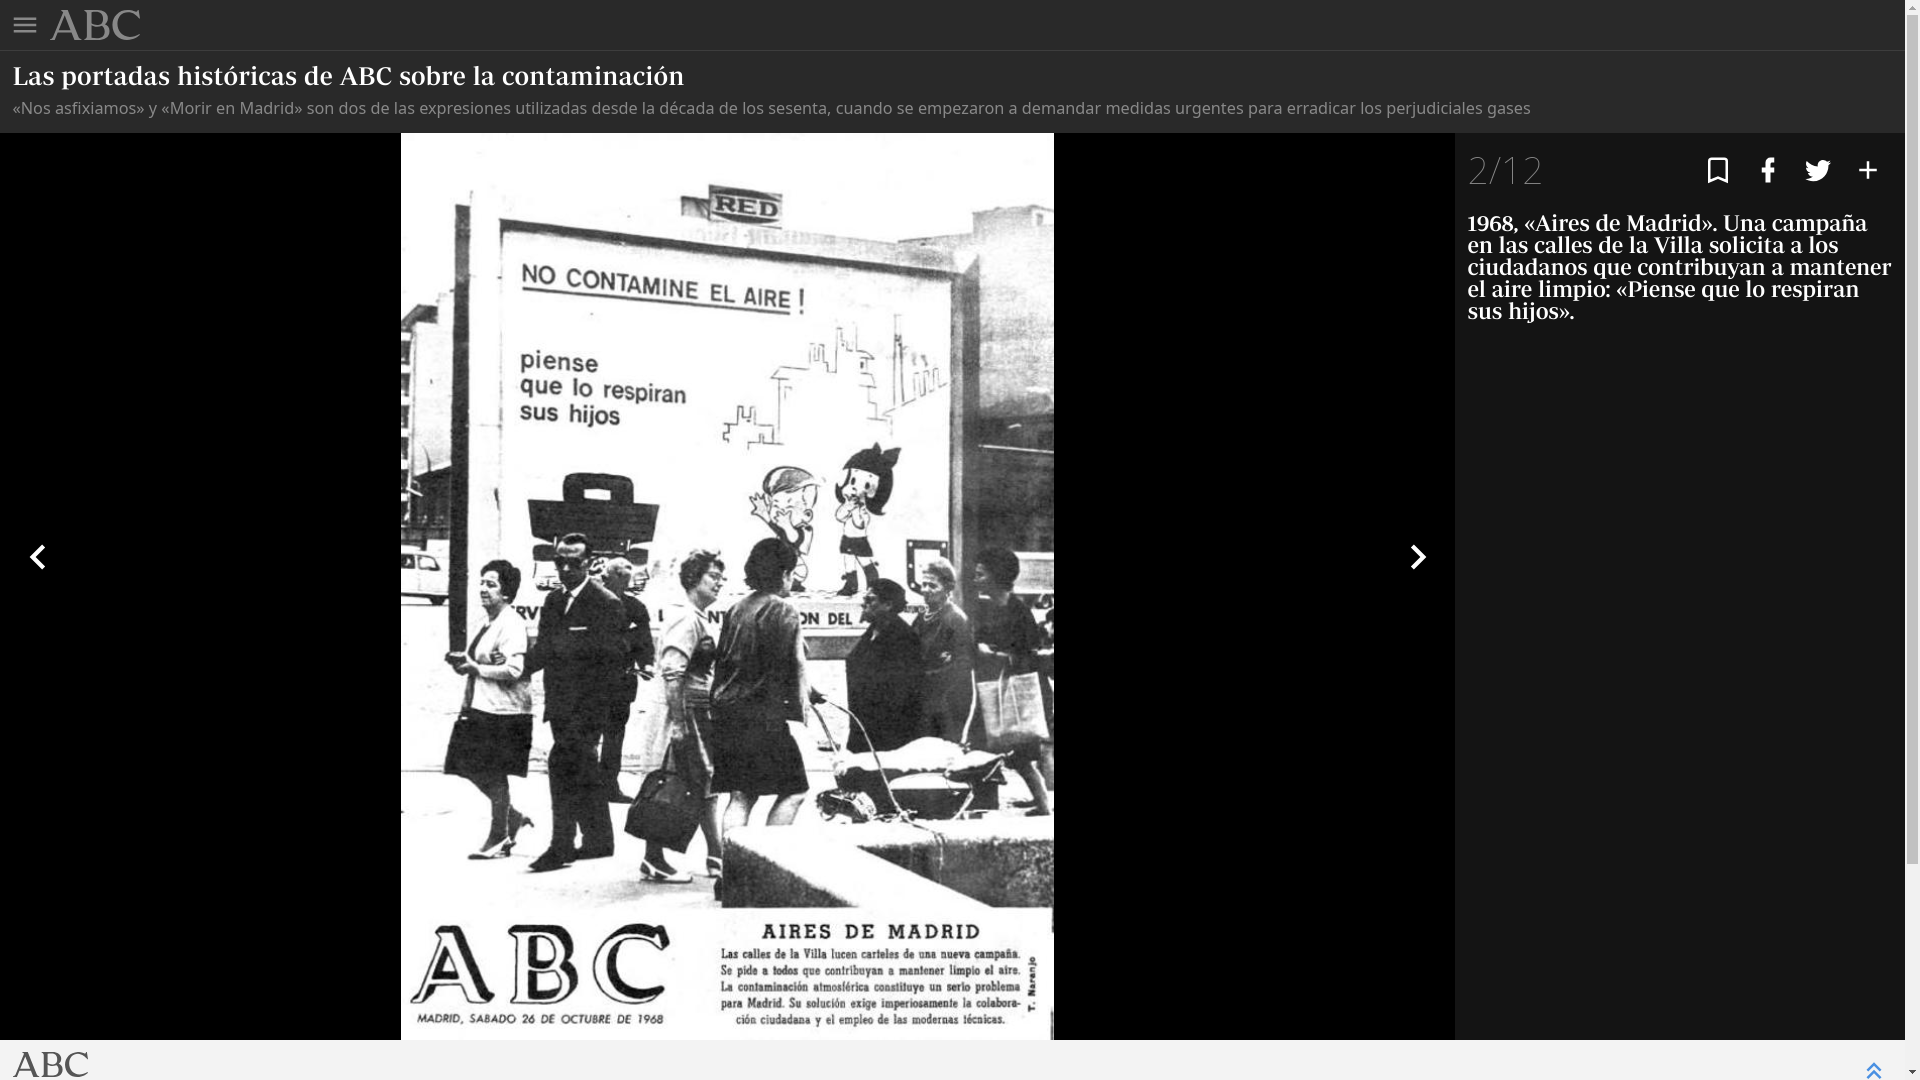Click the ABC masthead on newspaper cover
The image size is (1920, 1080).
(x=540, y=966)
